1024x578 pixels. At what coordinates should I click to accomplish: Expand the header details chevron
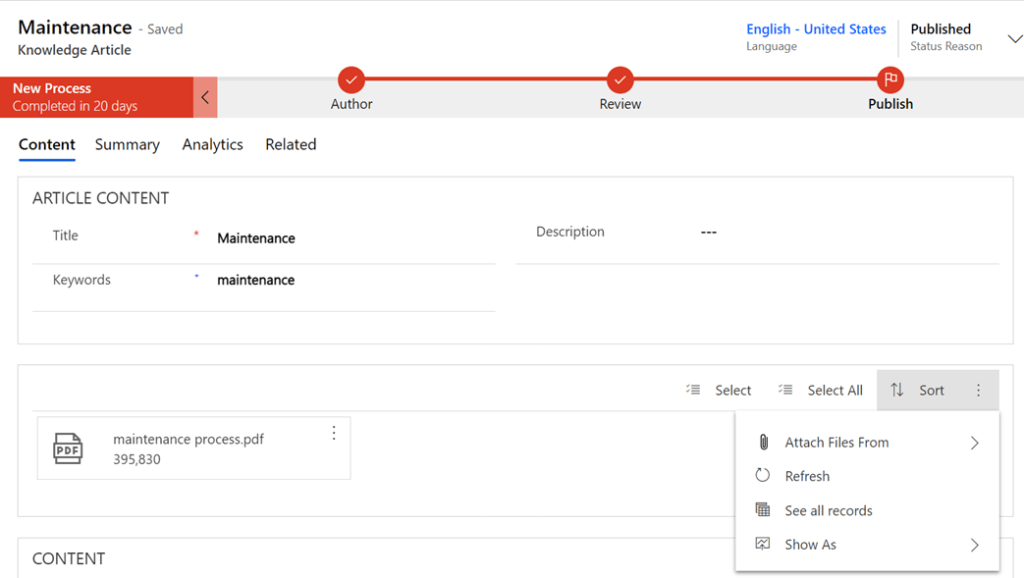[x=1014, y=39]
